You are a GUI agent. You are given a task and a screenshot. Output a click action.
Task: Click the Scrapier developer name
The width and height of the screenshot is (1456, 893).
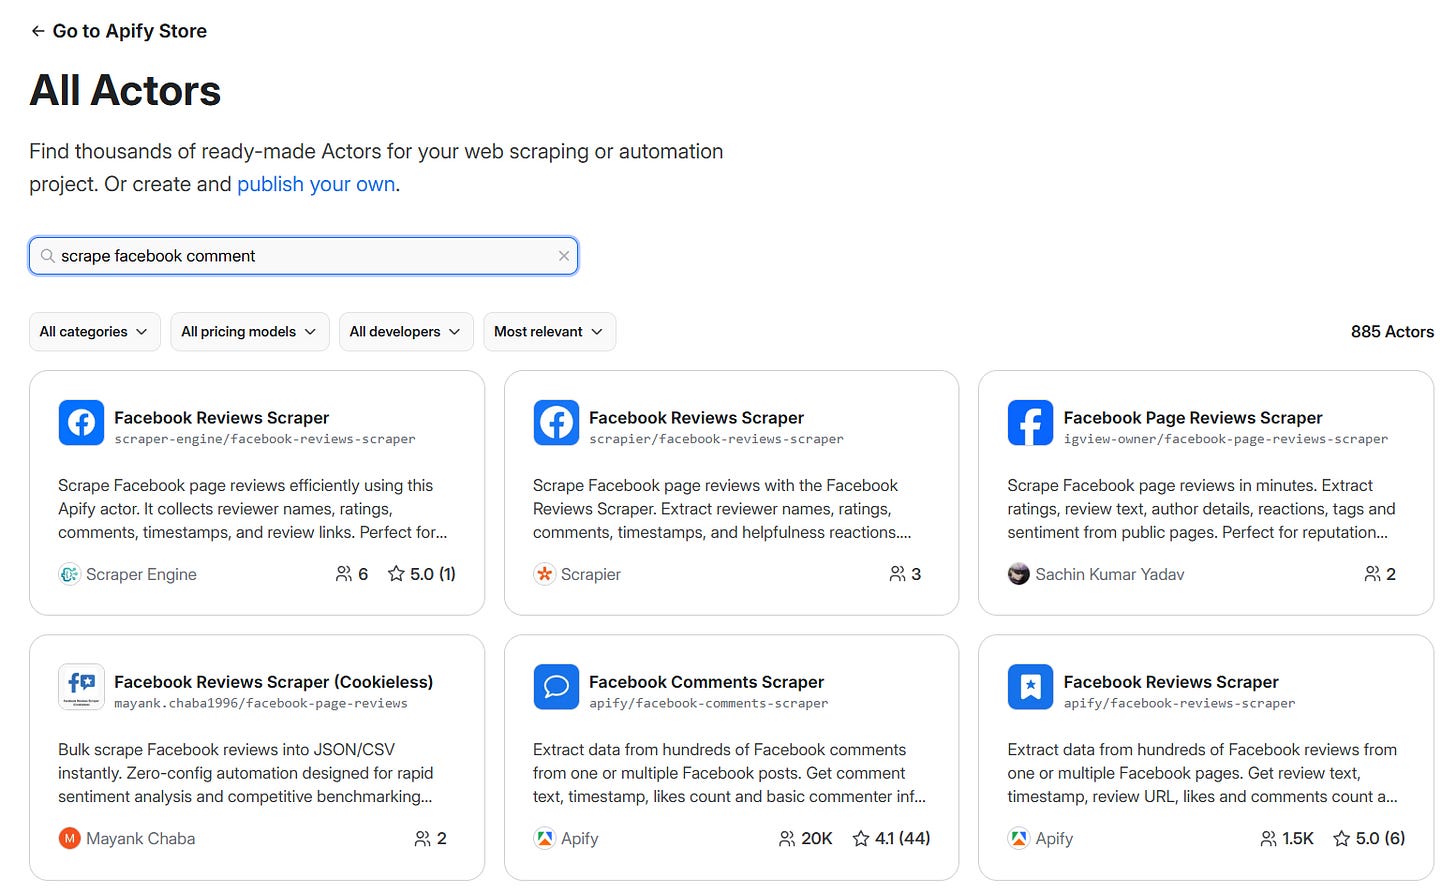click(591, 574)
